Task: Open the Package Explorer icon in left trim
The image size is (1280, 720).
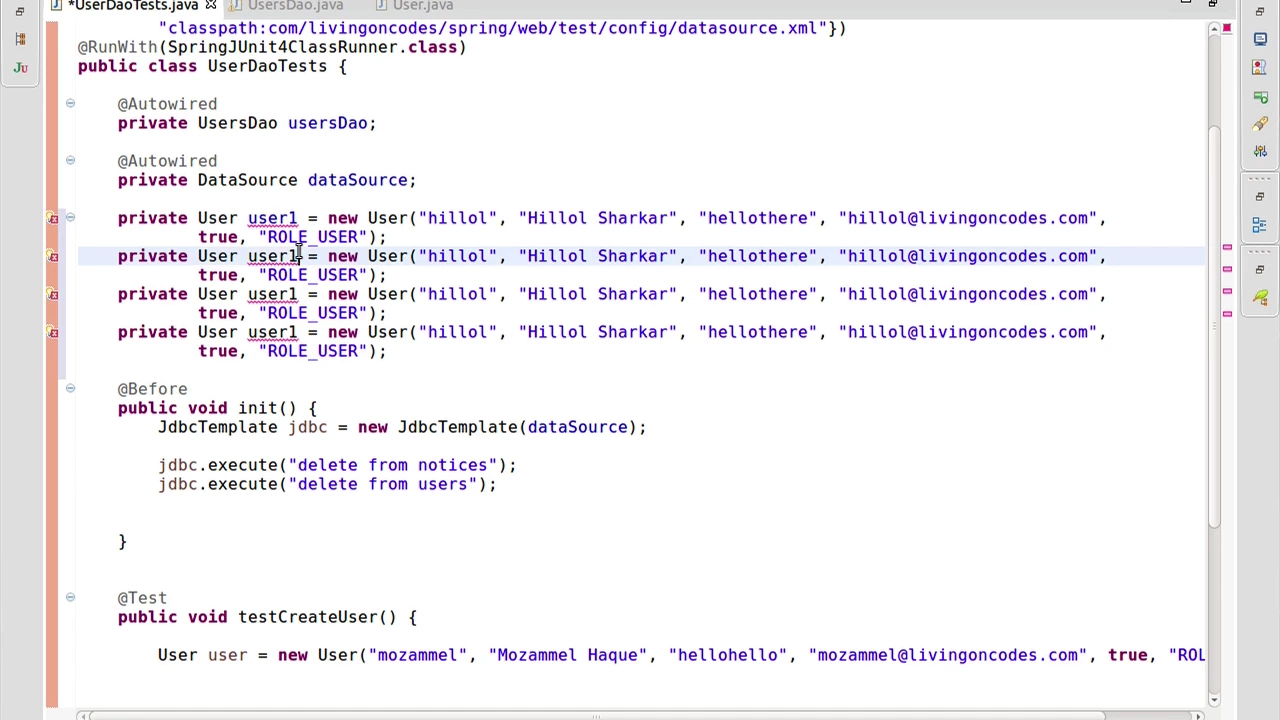Action: pyautogui.click(x=20, y=39)
